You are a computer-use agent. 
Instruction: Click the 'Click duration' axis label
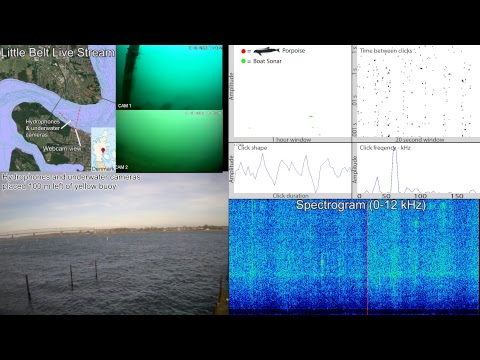(291, 196)
